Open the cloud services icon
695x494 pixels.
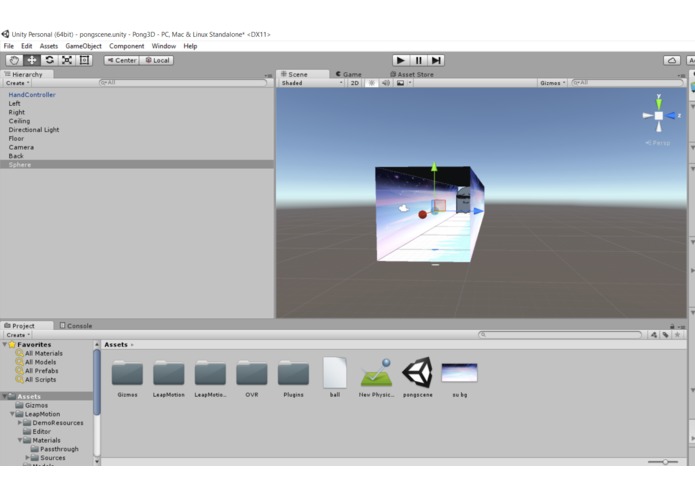pyautogui.click(x=672, y=60)
